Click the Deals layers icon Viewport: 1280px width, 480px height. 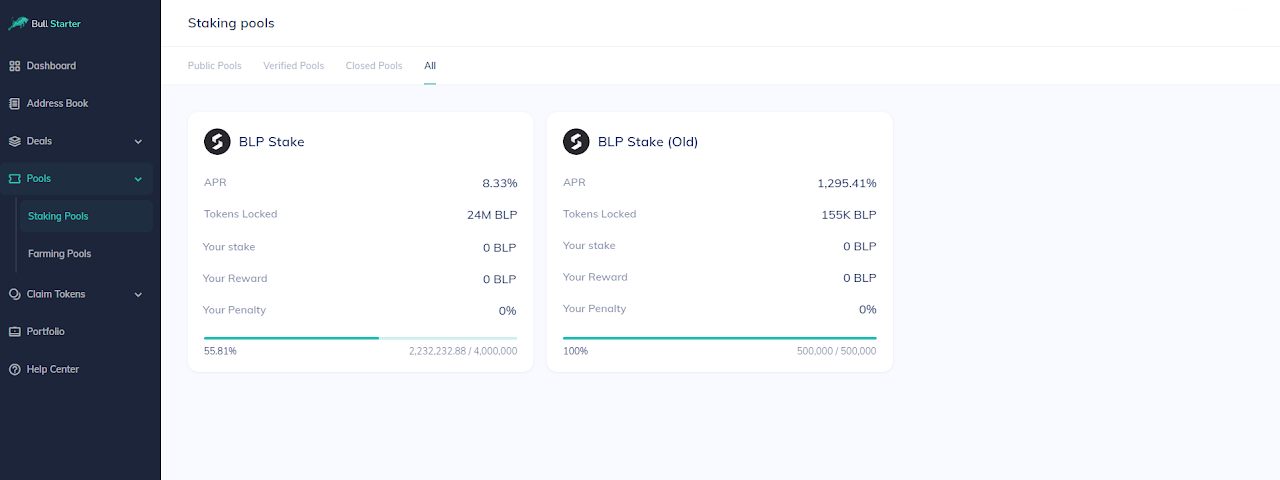pos(15,141)
